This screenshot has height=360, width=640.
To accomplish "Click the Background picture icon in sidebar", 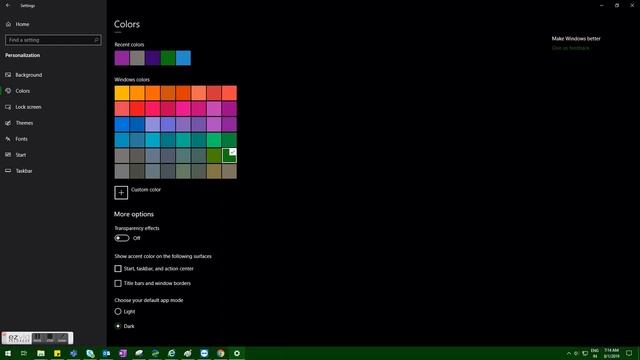I will (x=8, y=75).
